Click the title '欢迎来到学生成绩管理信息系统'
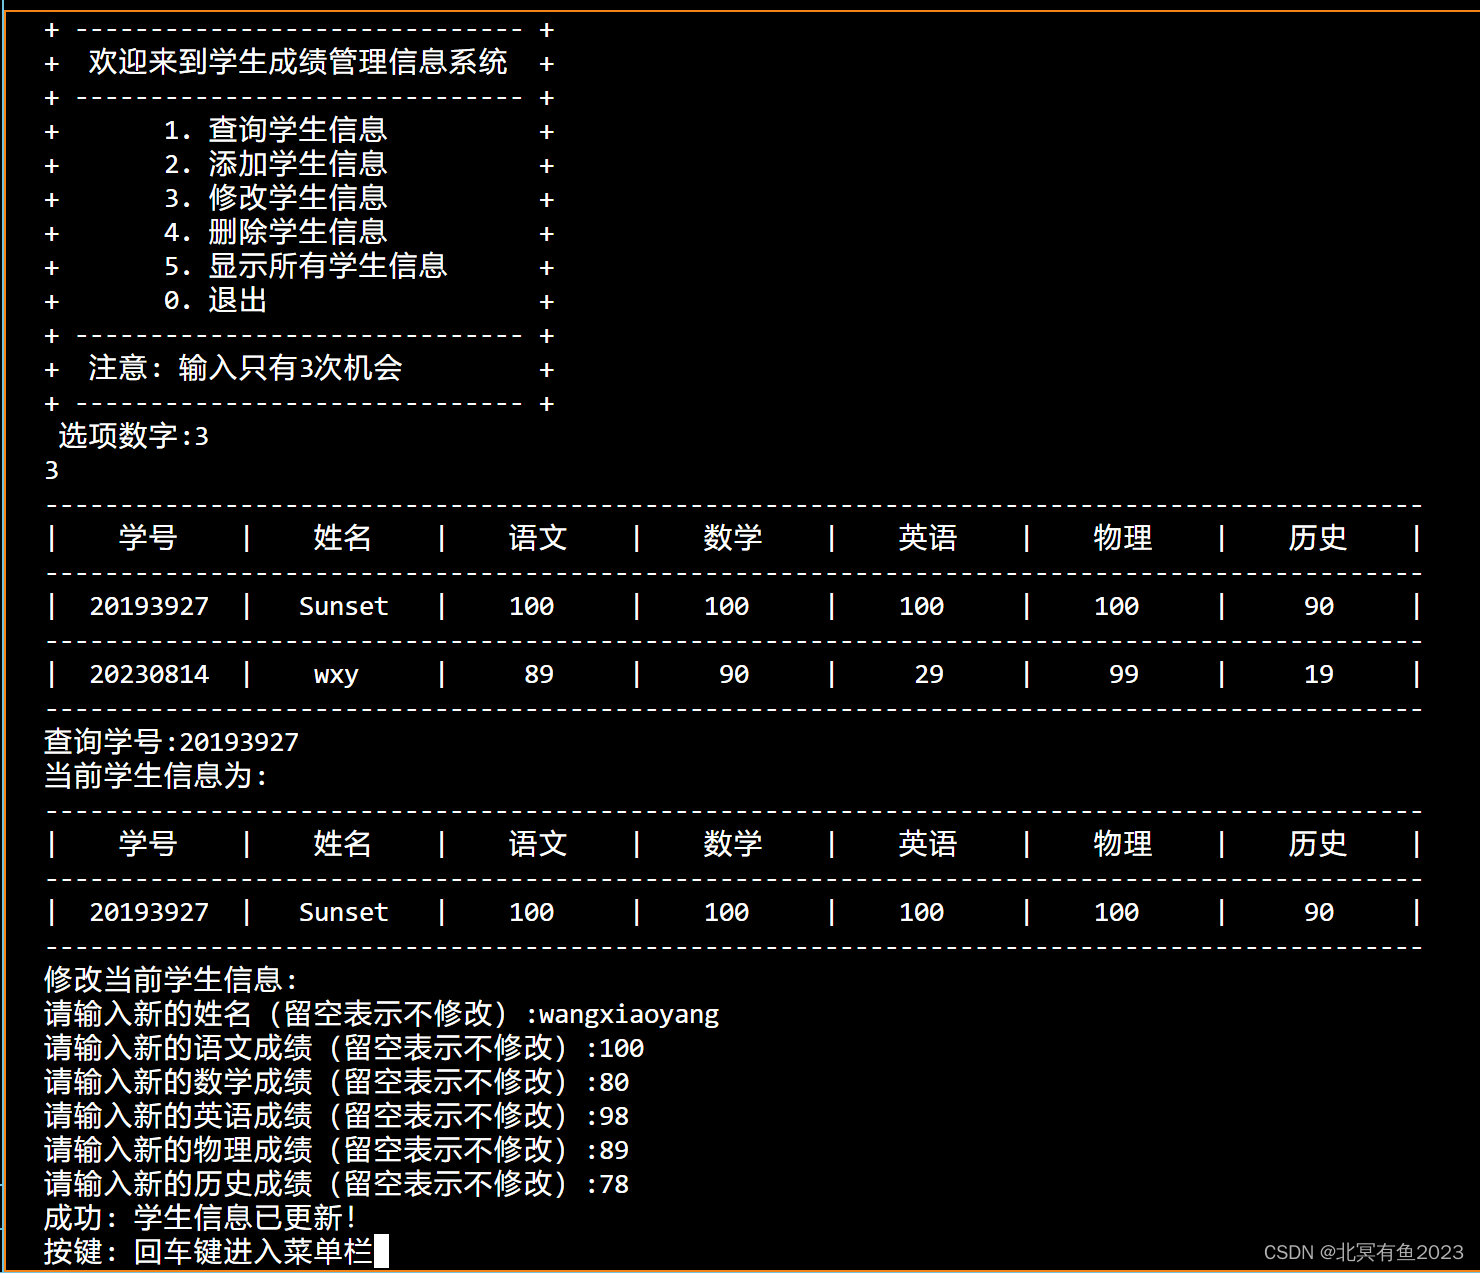Screen dimensions: 1480x1273 coord(298,62)
